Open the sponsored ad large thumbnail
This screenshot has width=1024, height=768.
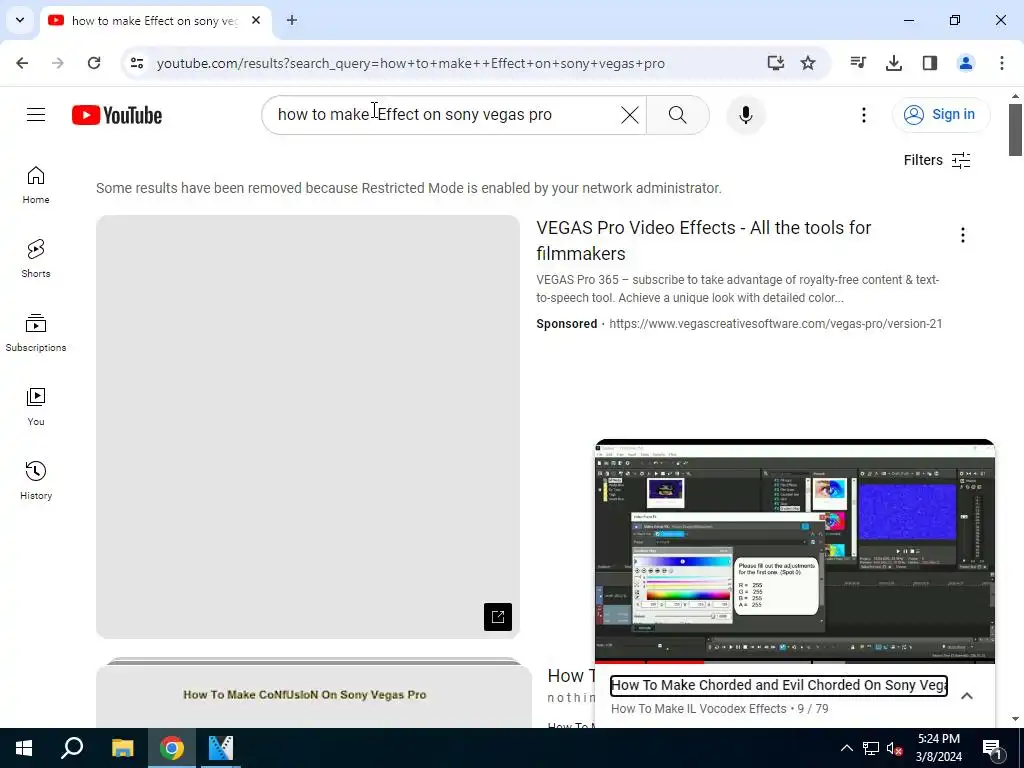[308, 426]
